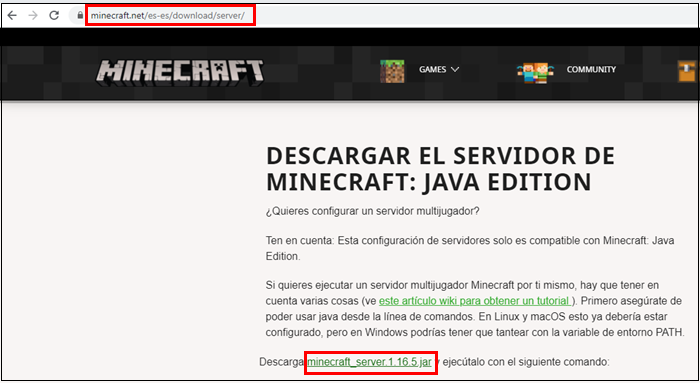Open the wiki tutorial article link
The width and height of the screenshot is (700, 383).
click(475, 301)
